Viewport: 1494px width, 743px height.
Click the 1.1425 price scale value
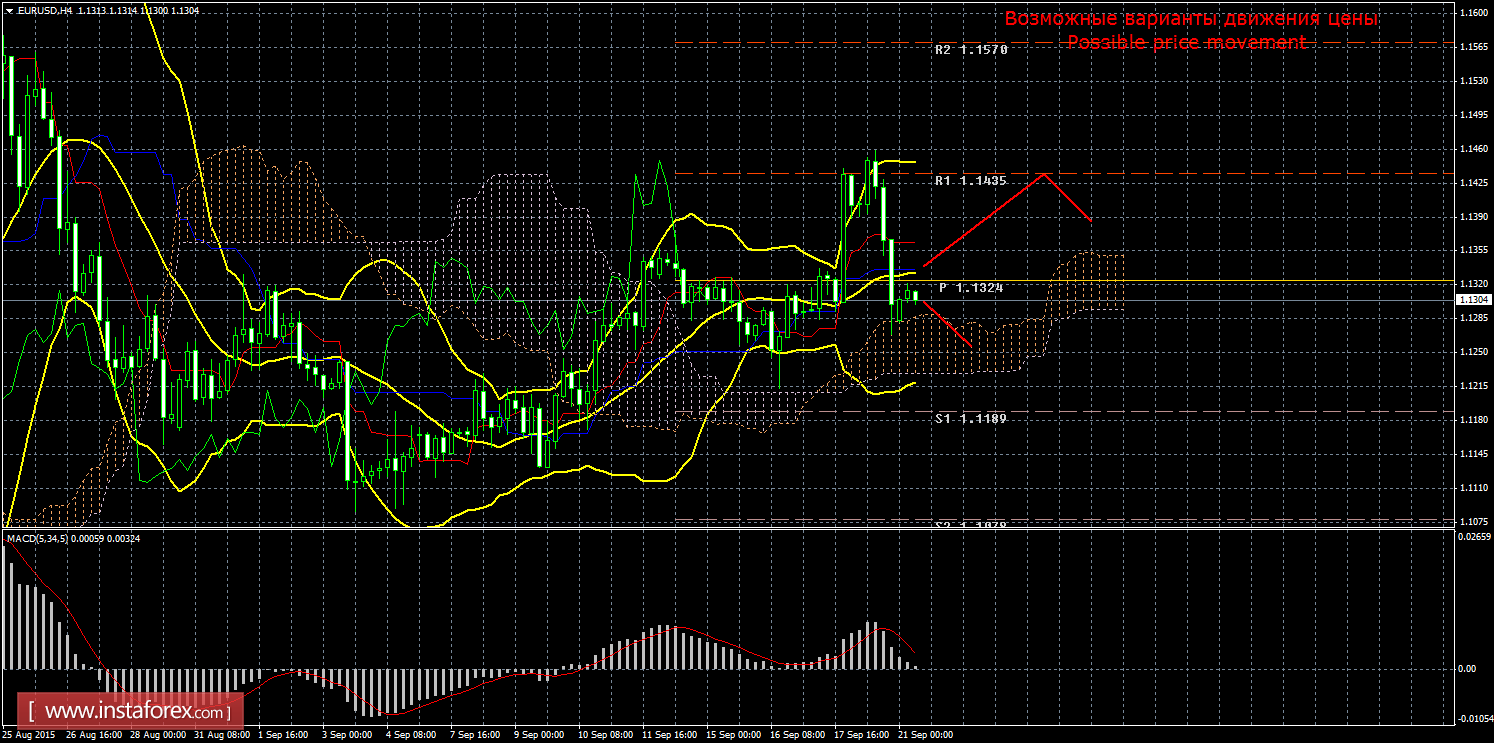[1473, 183]
